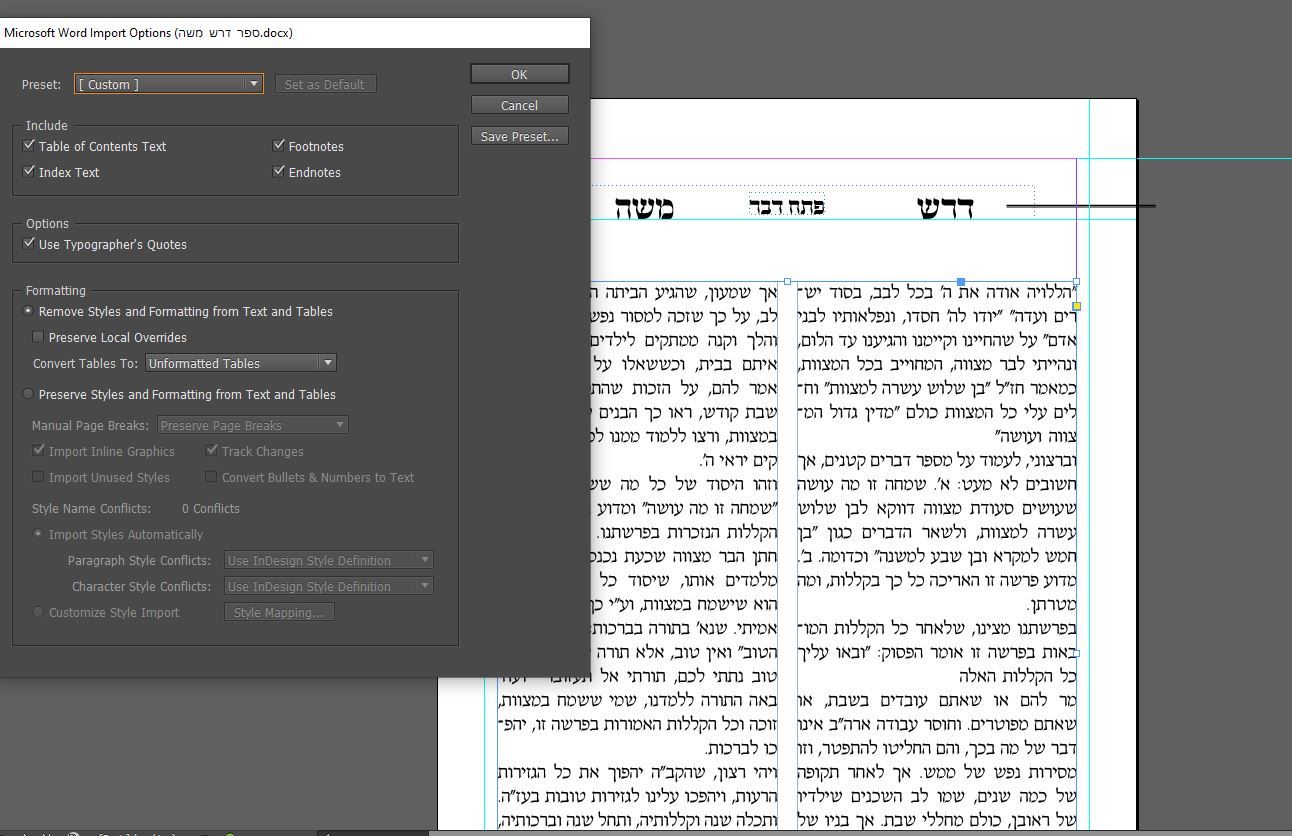Cancel the Word import dialog

tap(519, 105)
